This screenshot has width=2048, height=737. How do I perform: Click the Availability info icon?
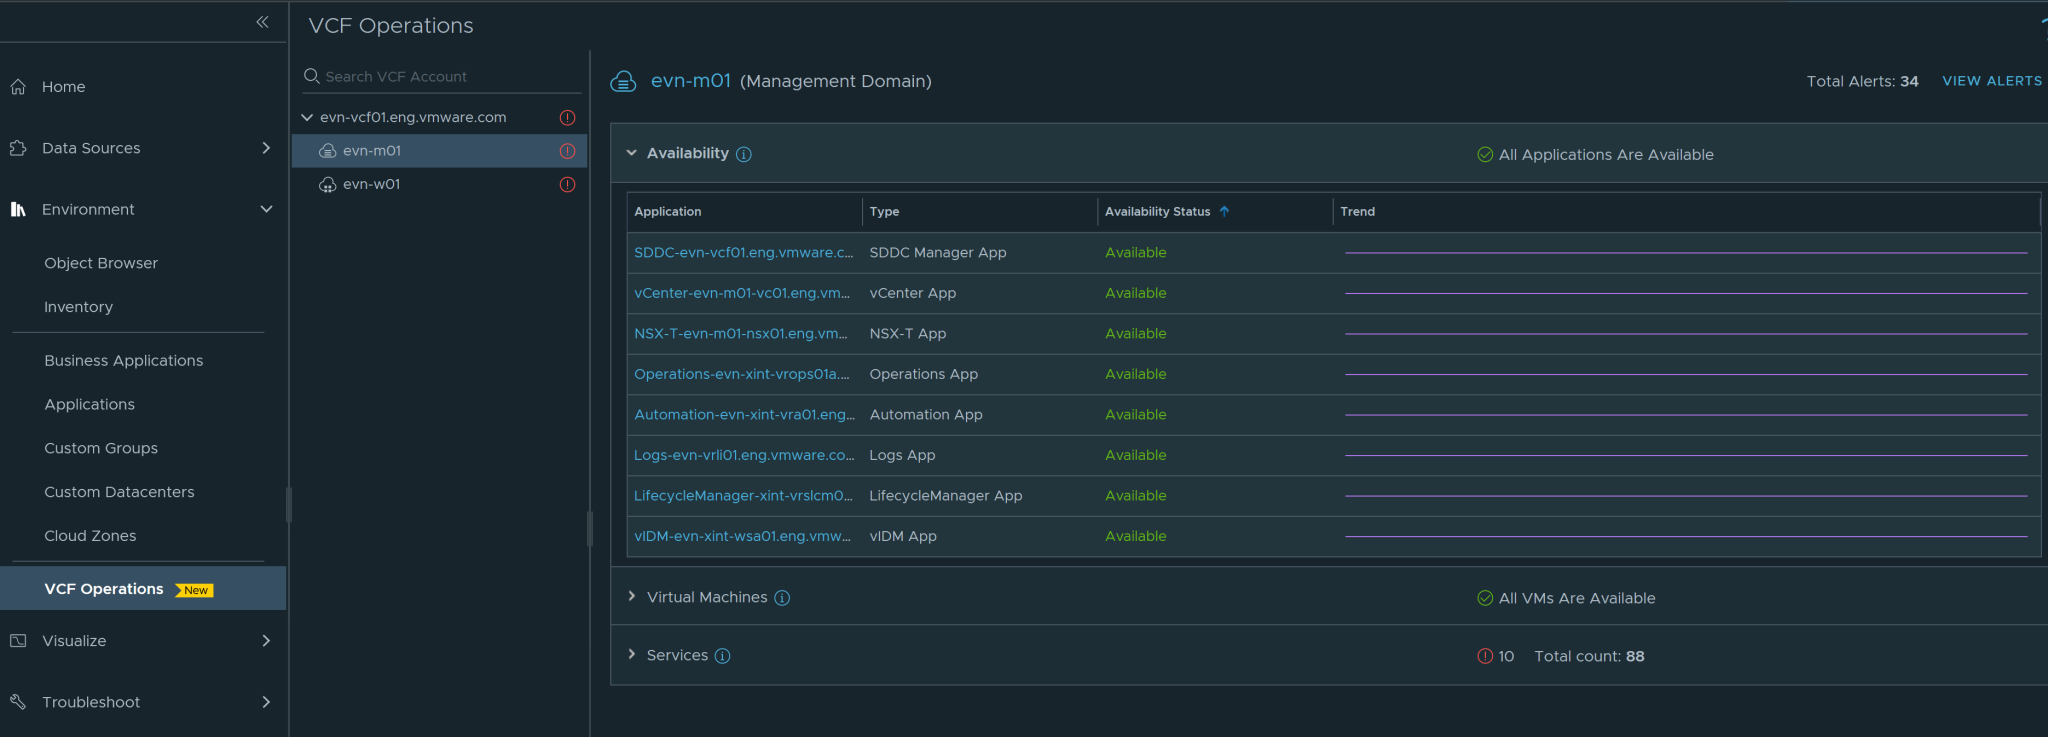pos(744,154)
